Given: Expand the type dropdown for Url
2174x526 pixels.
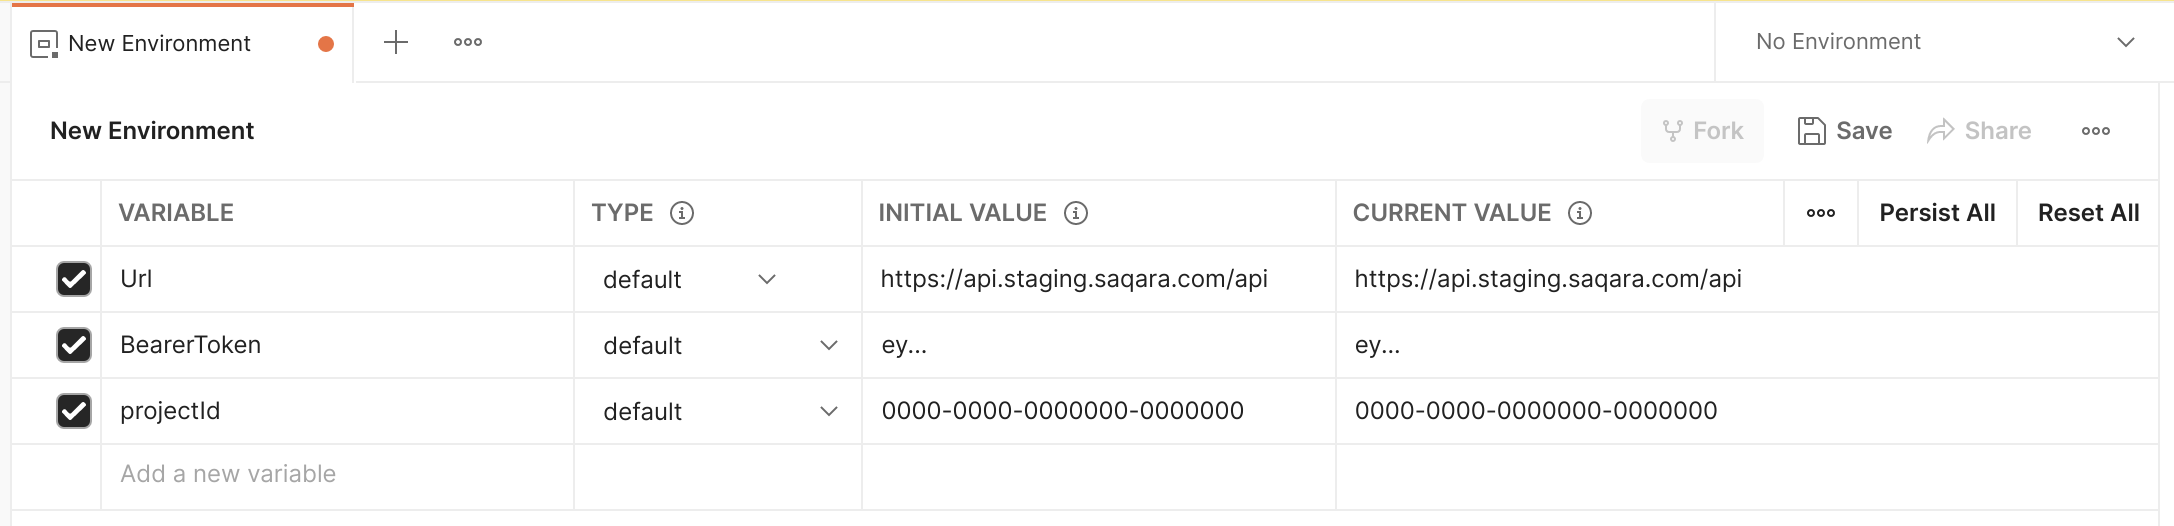Looking at the screenshot, I should (x=767, y=279).
